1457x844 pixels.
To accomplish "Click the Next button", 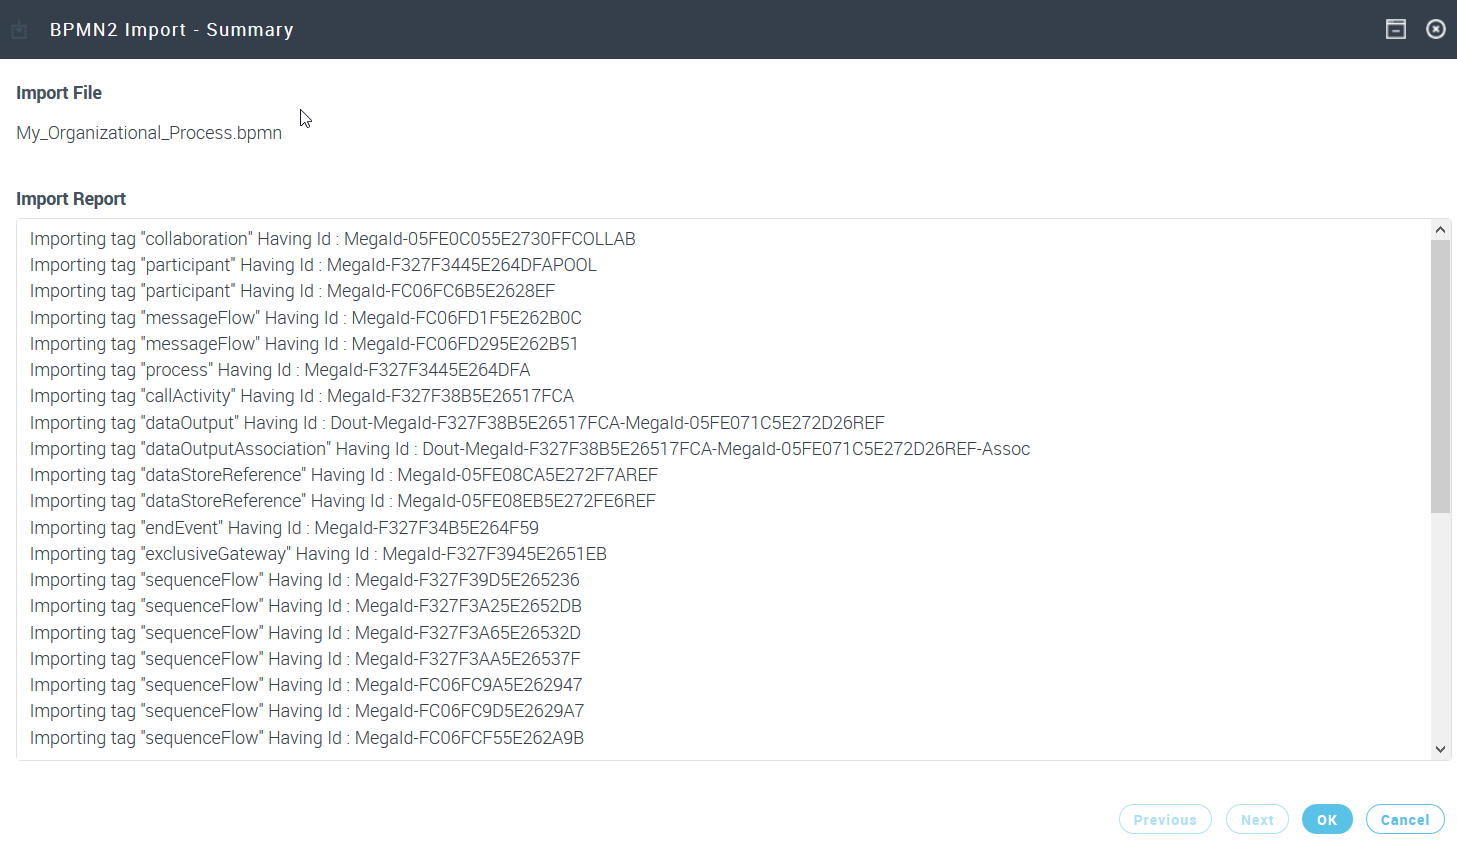I will click(x=1257, y=819).
